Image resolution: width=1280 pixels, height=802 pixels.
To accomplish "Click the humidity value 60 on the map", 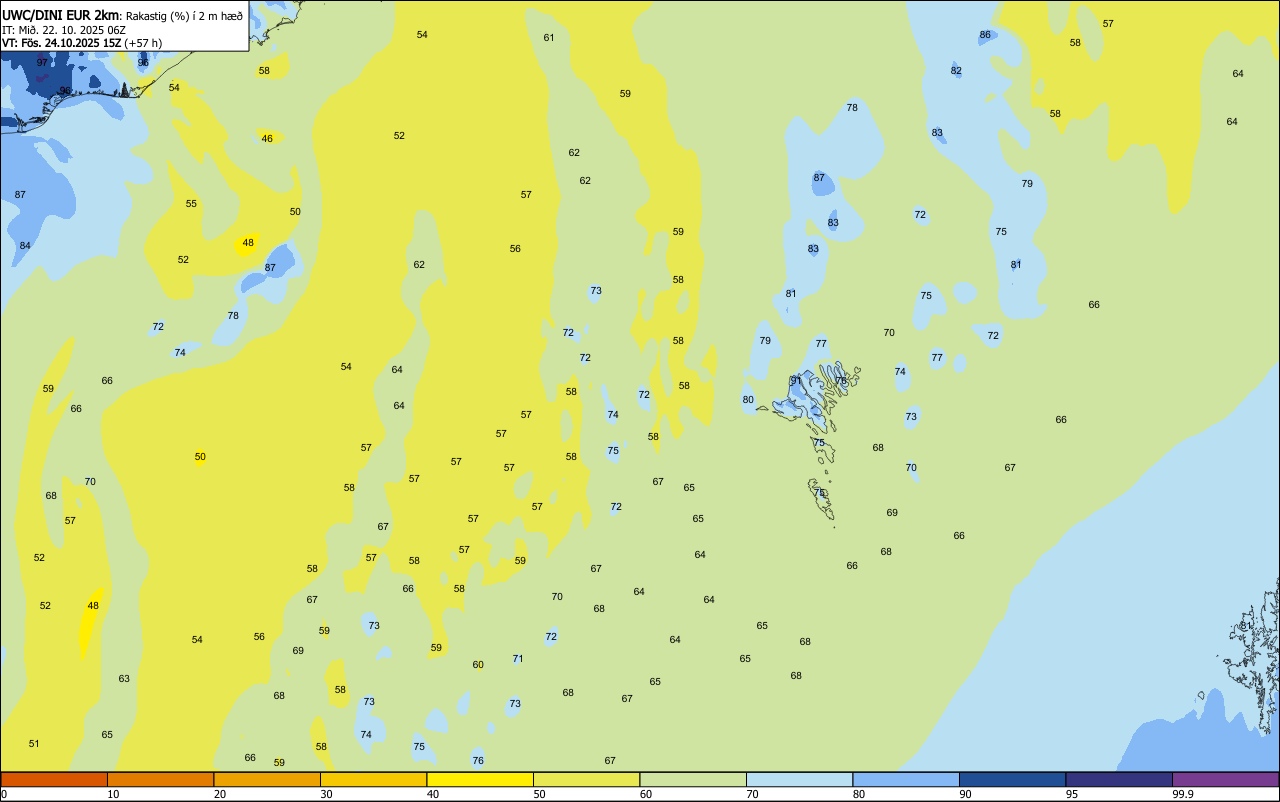I will [478, 664].
